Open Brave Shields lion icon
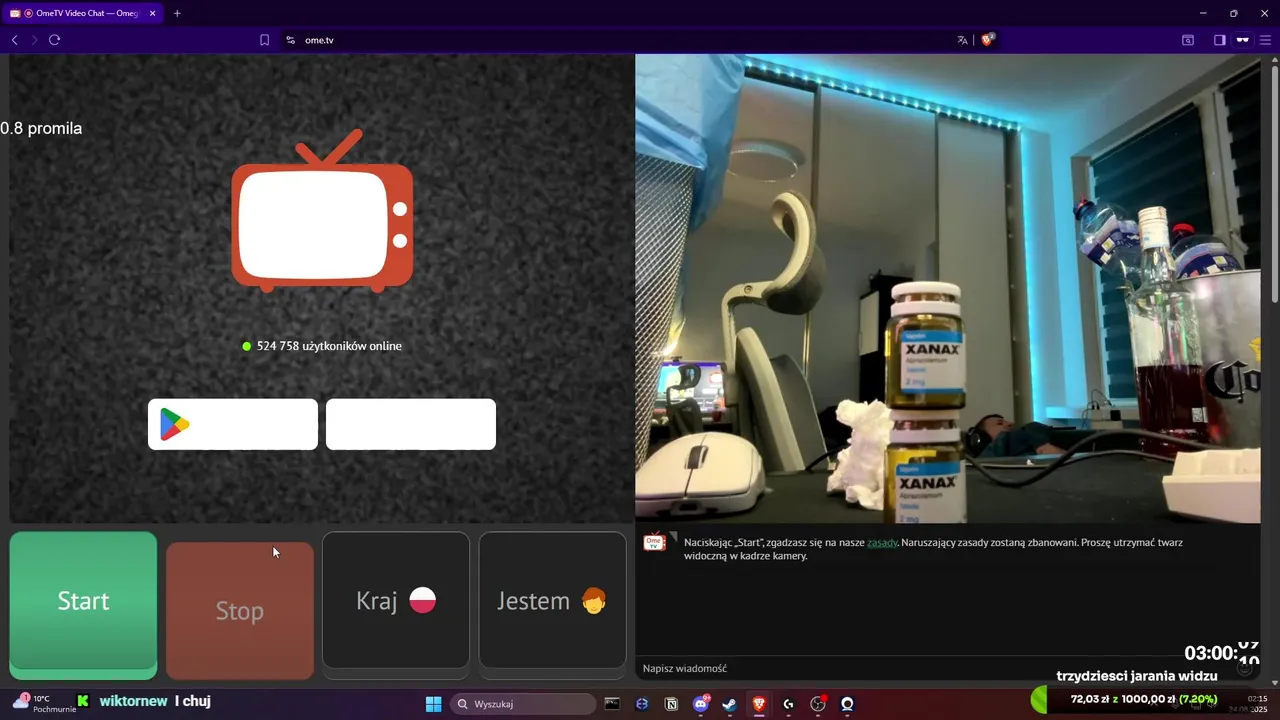The width and height of the screenshot is (1280, 720). (x=987, y=40)
